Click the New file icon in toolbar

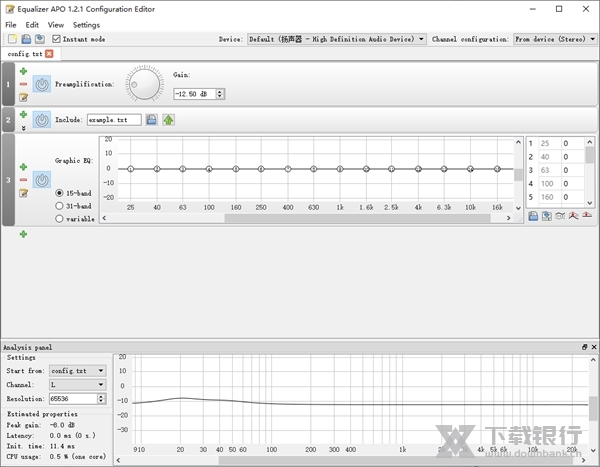tap(12, 39)
